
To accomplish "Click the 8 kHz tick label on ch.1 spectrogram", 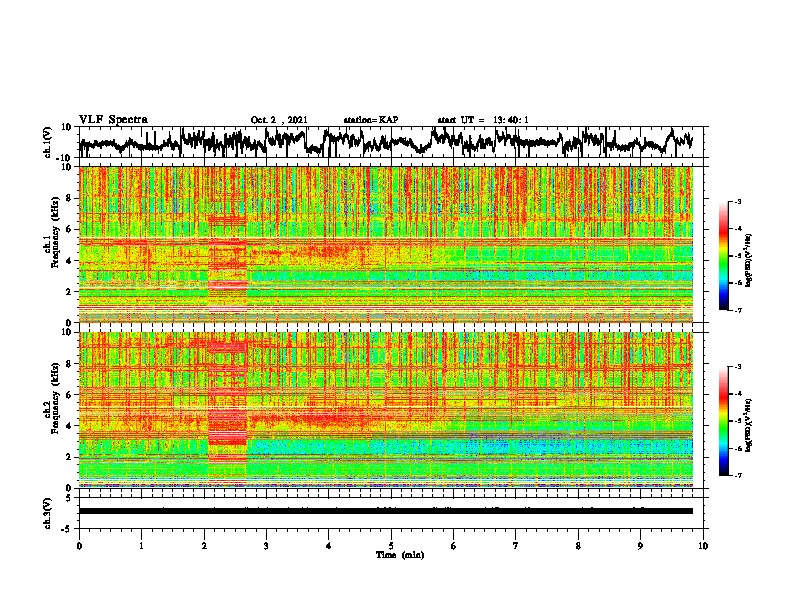I will [x=69, y=198].
